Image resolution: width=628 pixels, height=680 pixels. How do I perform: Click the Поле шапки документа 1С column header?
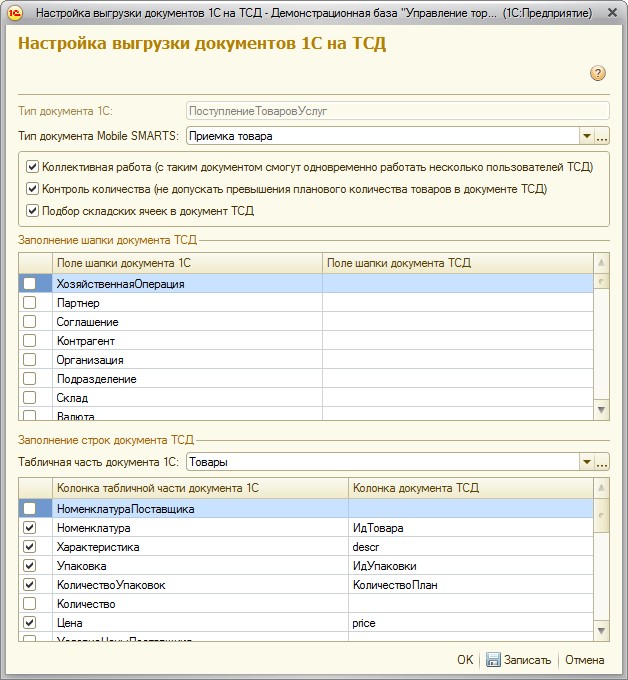(187, 263)
